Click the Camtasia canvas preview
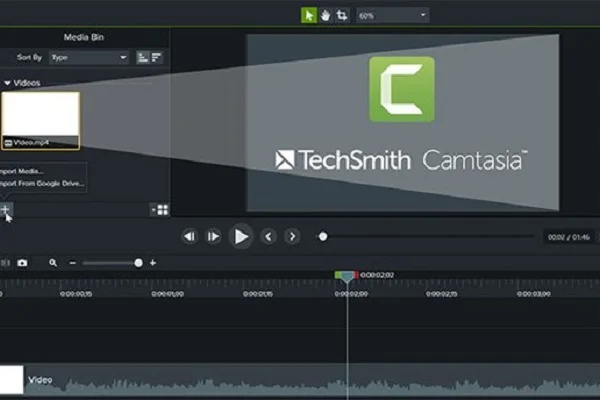Screen dimensions: 600x400 [403, 122]
